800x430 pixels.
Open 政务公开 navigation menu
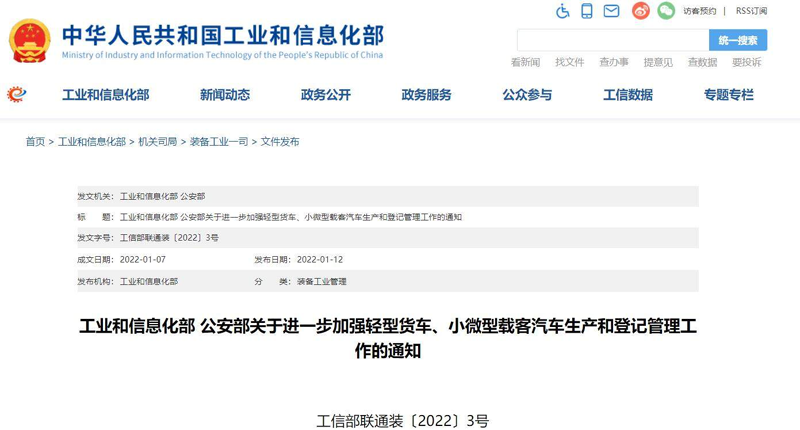(x=326, y=95)
